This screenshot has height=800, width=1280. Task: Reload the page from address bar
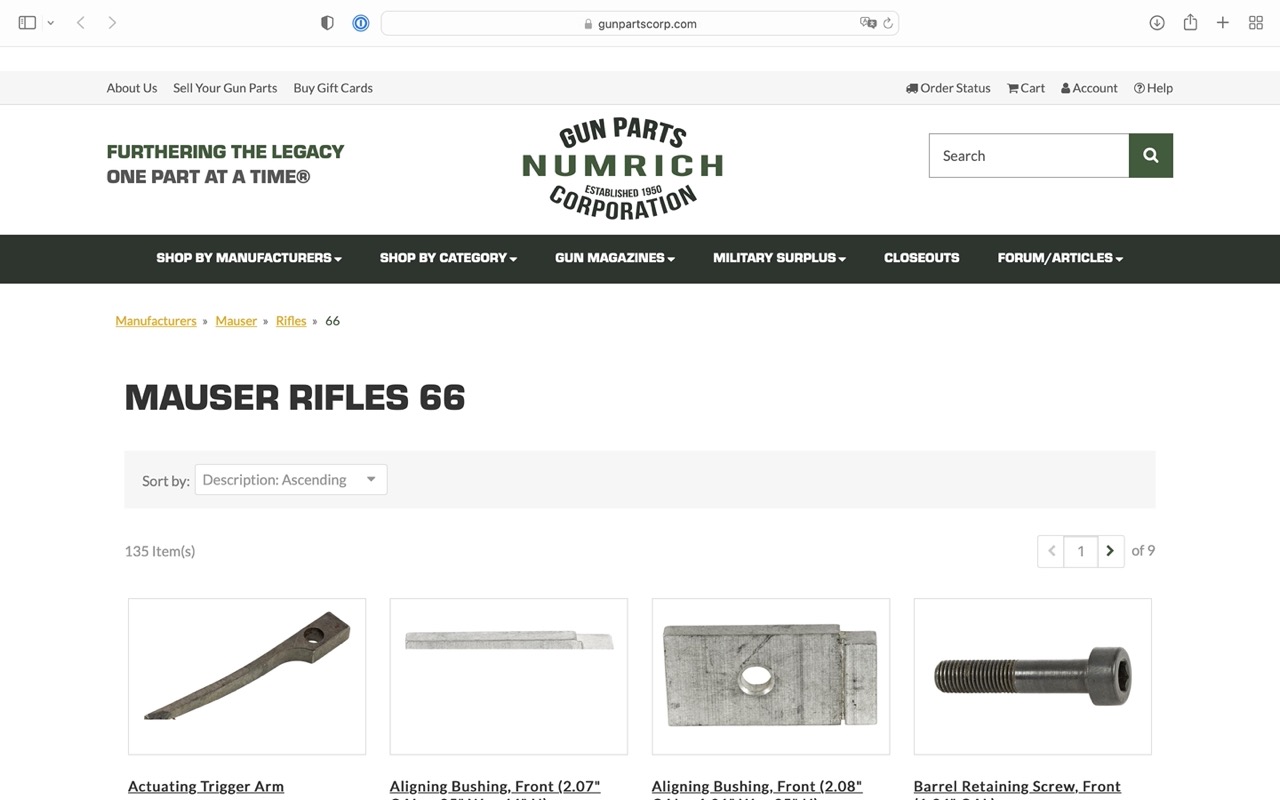click(887, 23)
